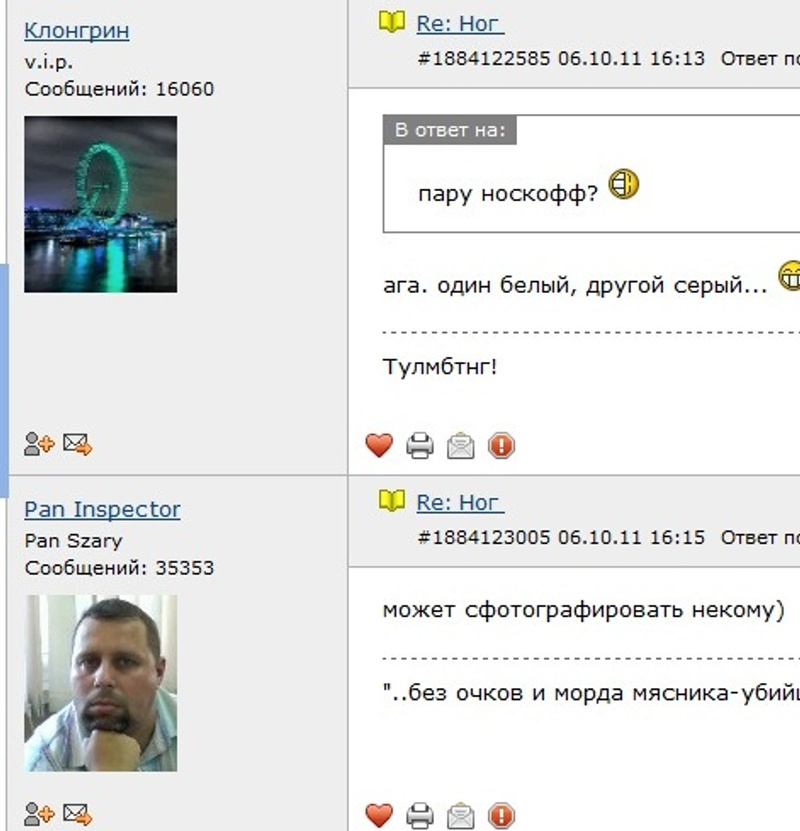The width and height of the screenshot is (800, 831).
Task: Send private message to Pan Inspector icon
Action: (x=77, y=814)
